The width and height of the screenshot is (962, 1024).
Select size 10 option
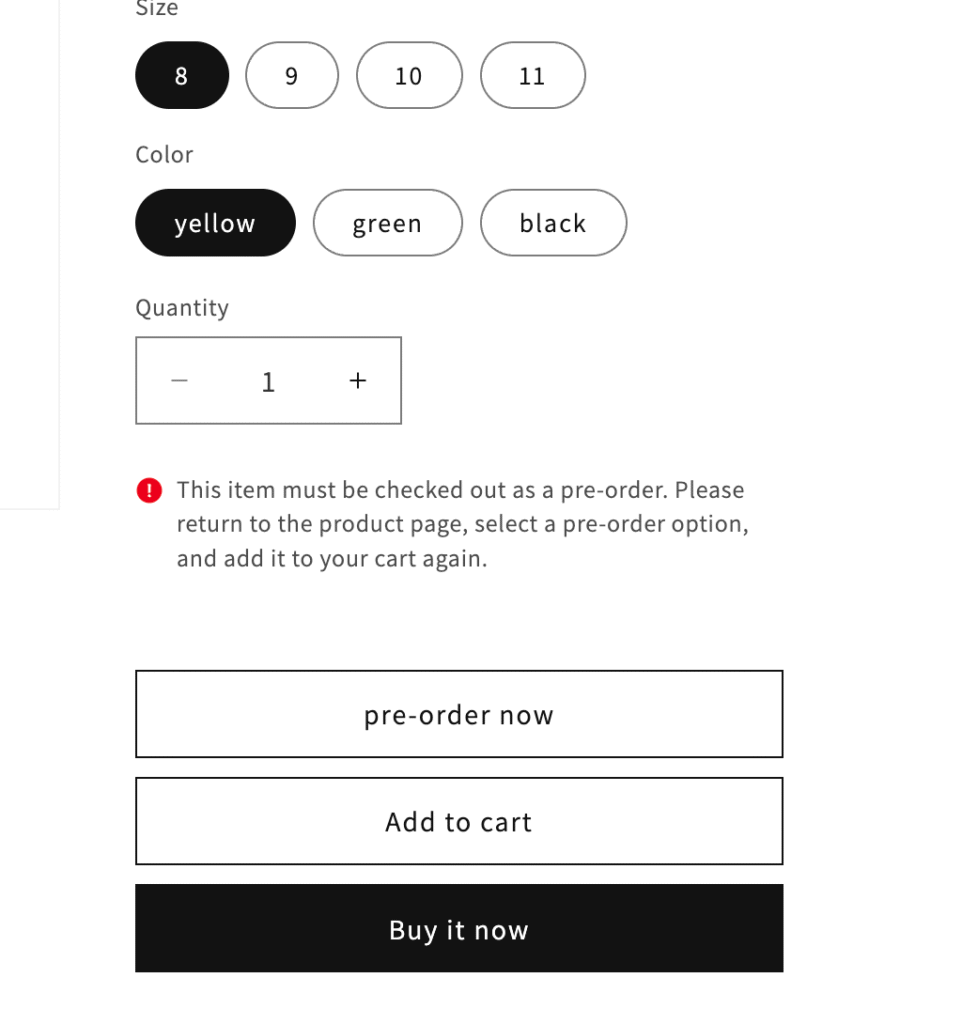pos(409,75)
